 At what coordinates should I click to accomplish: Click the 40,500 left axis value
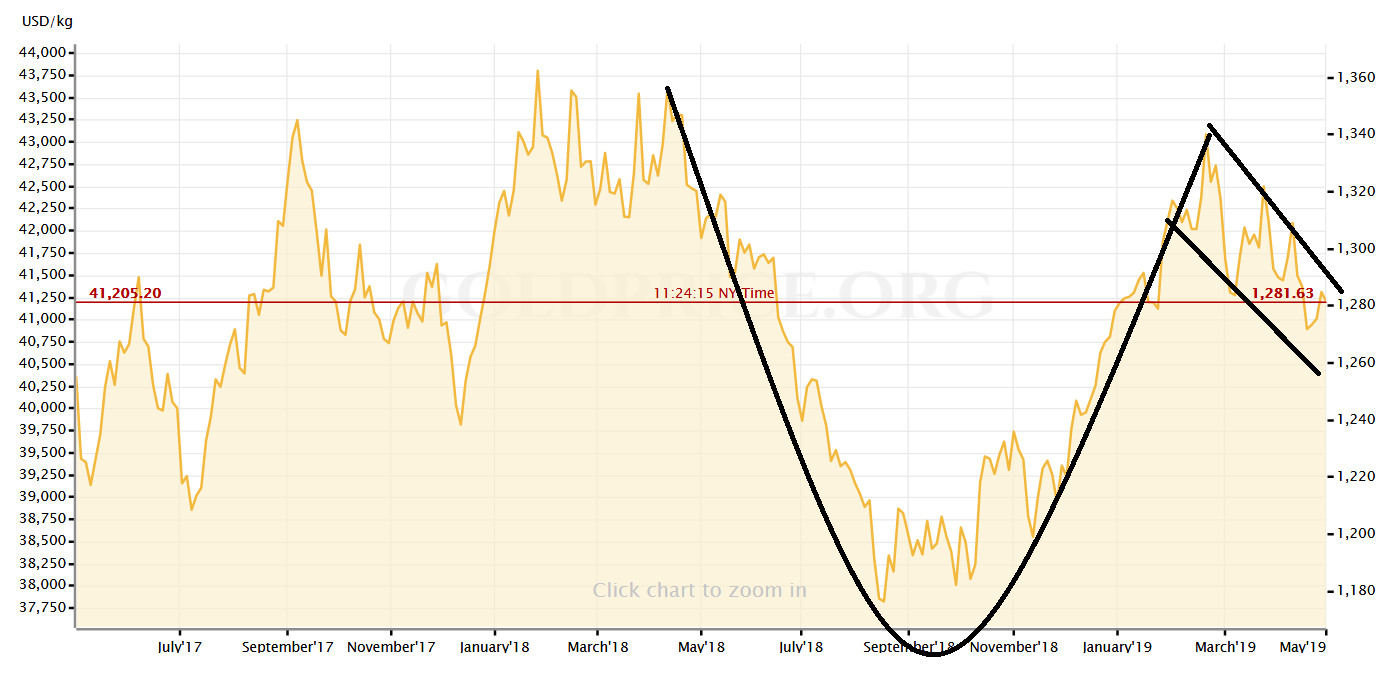pos(43,363)
